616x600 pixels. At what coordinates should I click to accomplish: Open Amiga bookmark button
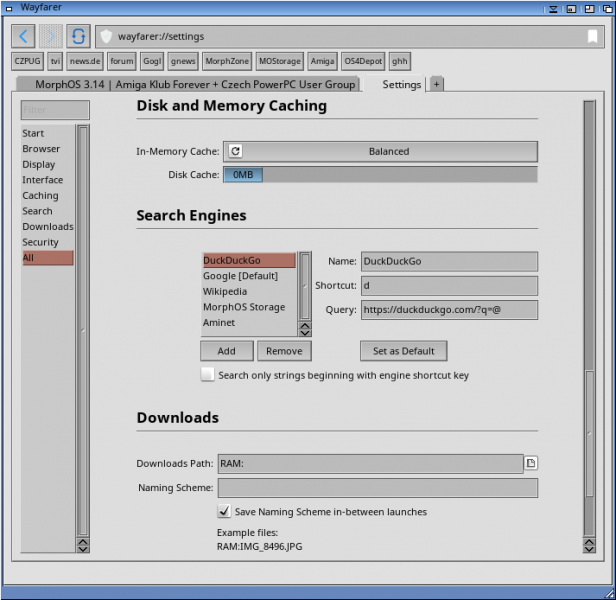[x=323, y=61]
